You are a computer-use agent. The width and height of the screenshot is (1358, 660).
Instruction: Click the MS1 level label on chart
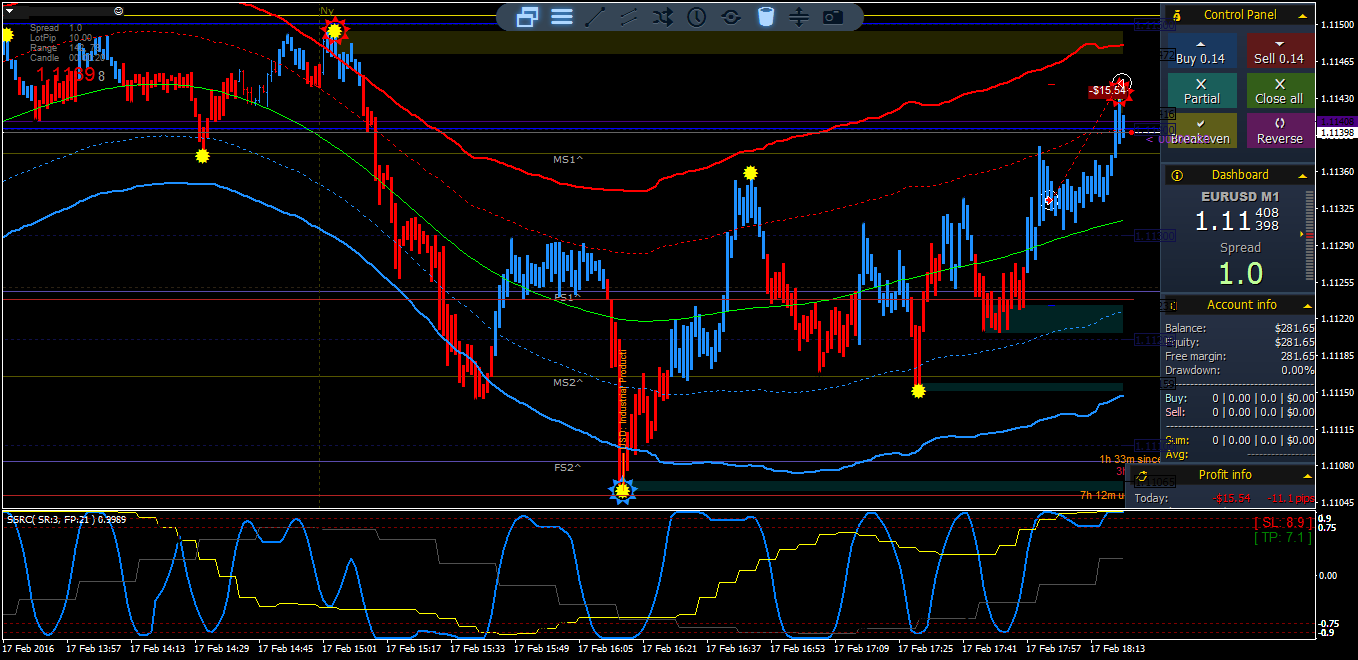click(568, 159)
